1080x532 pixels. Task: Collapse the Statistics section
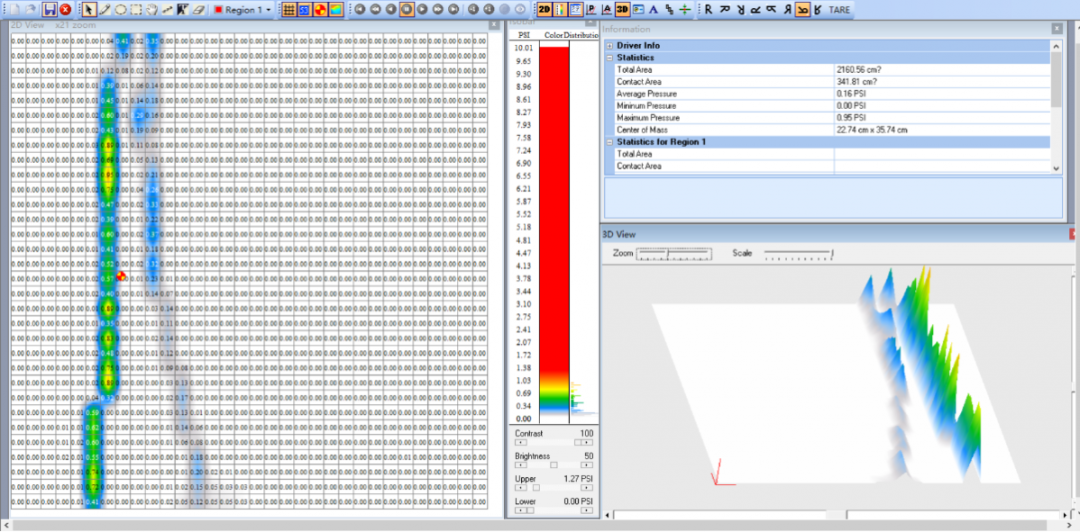[609, 58]
